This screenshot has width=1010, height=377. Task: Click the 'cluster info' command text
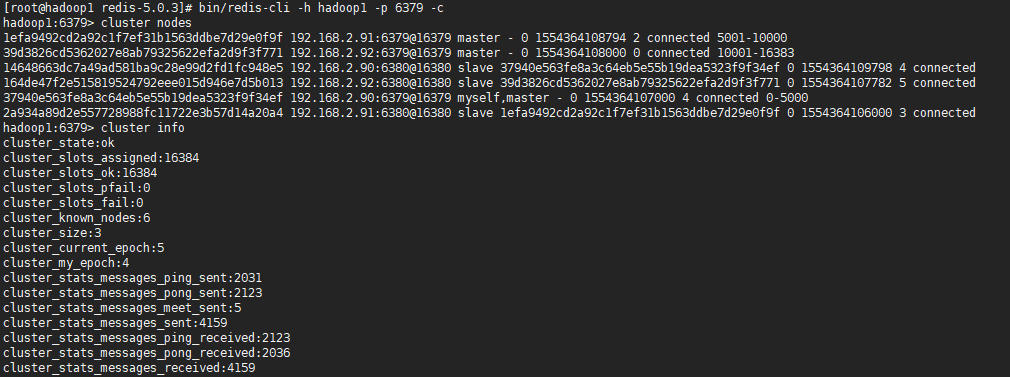(143, 128)
